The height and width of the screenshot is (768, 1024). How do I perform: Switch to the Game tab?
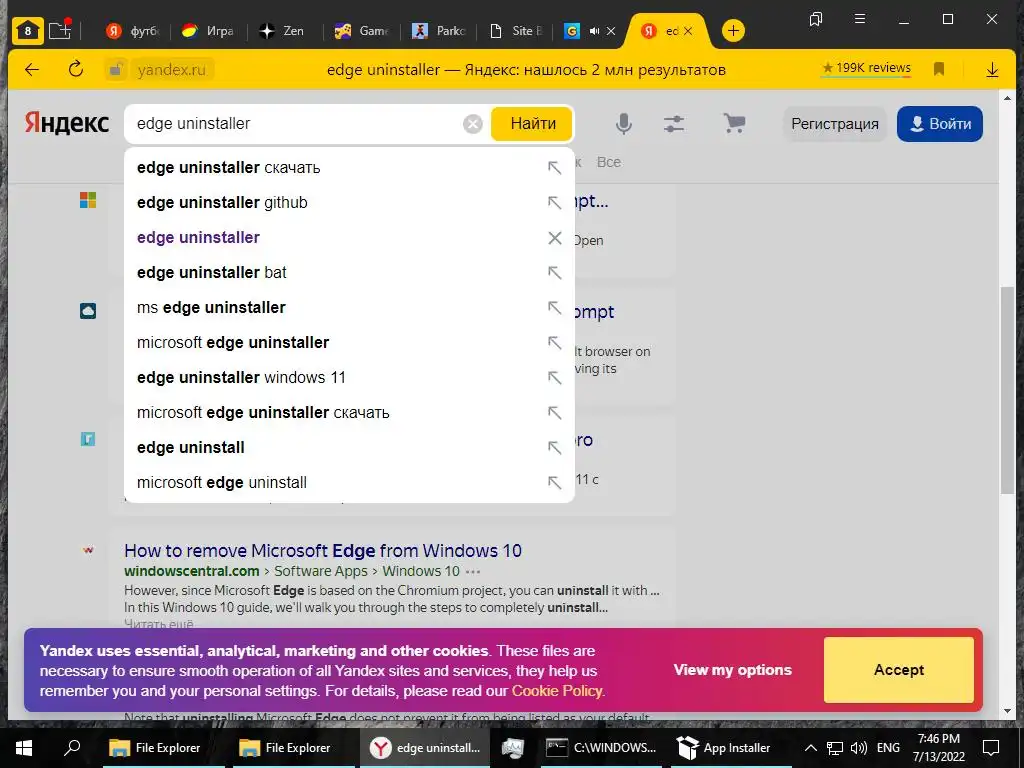pos(361,31)
